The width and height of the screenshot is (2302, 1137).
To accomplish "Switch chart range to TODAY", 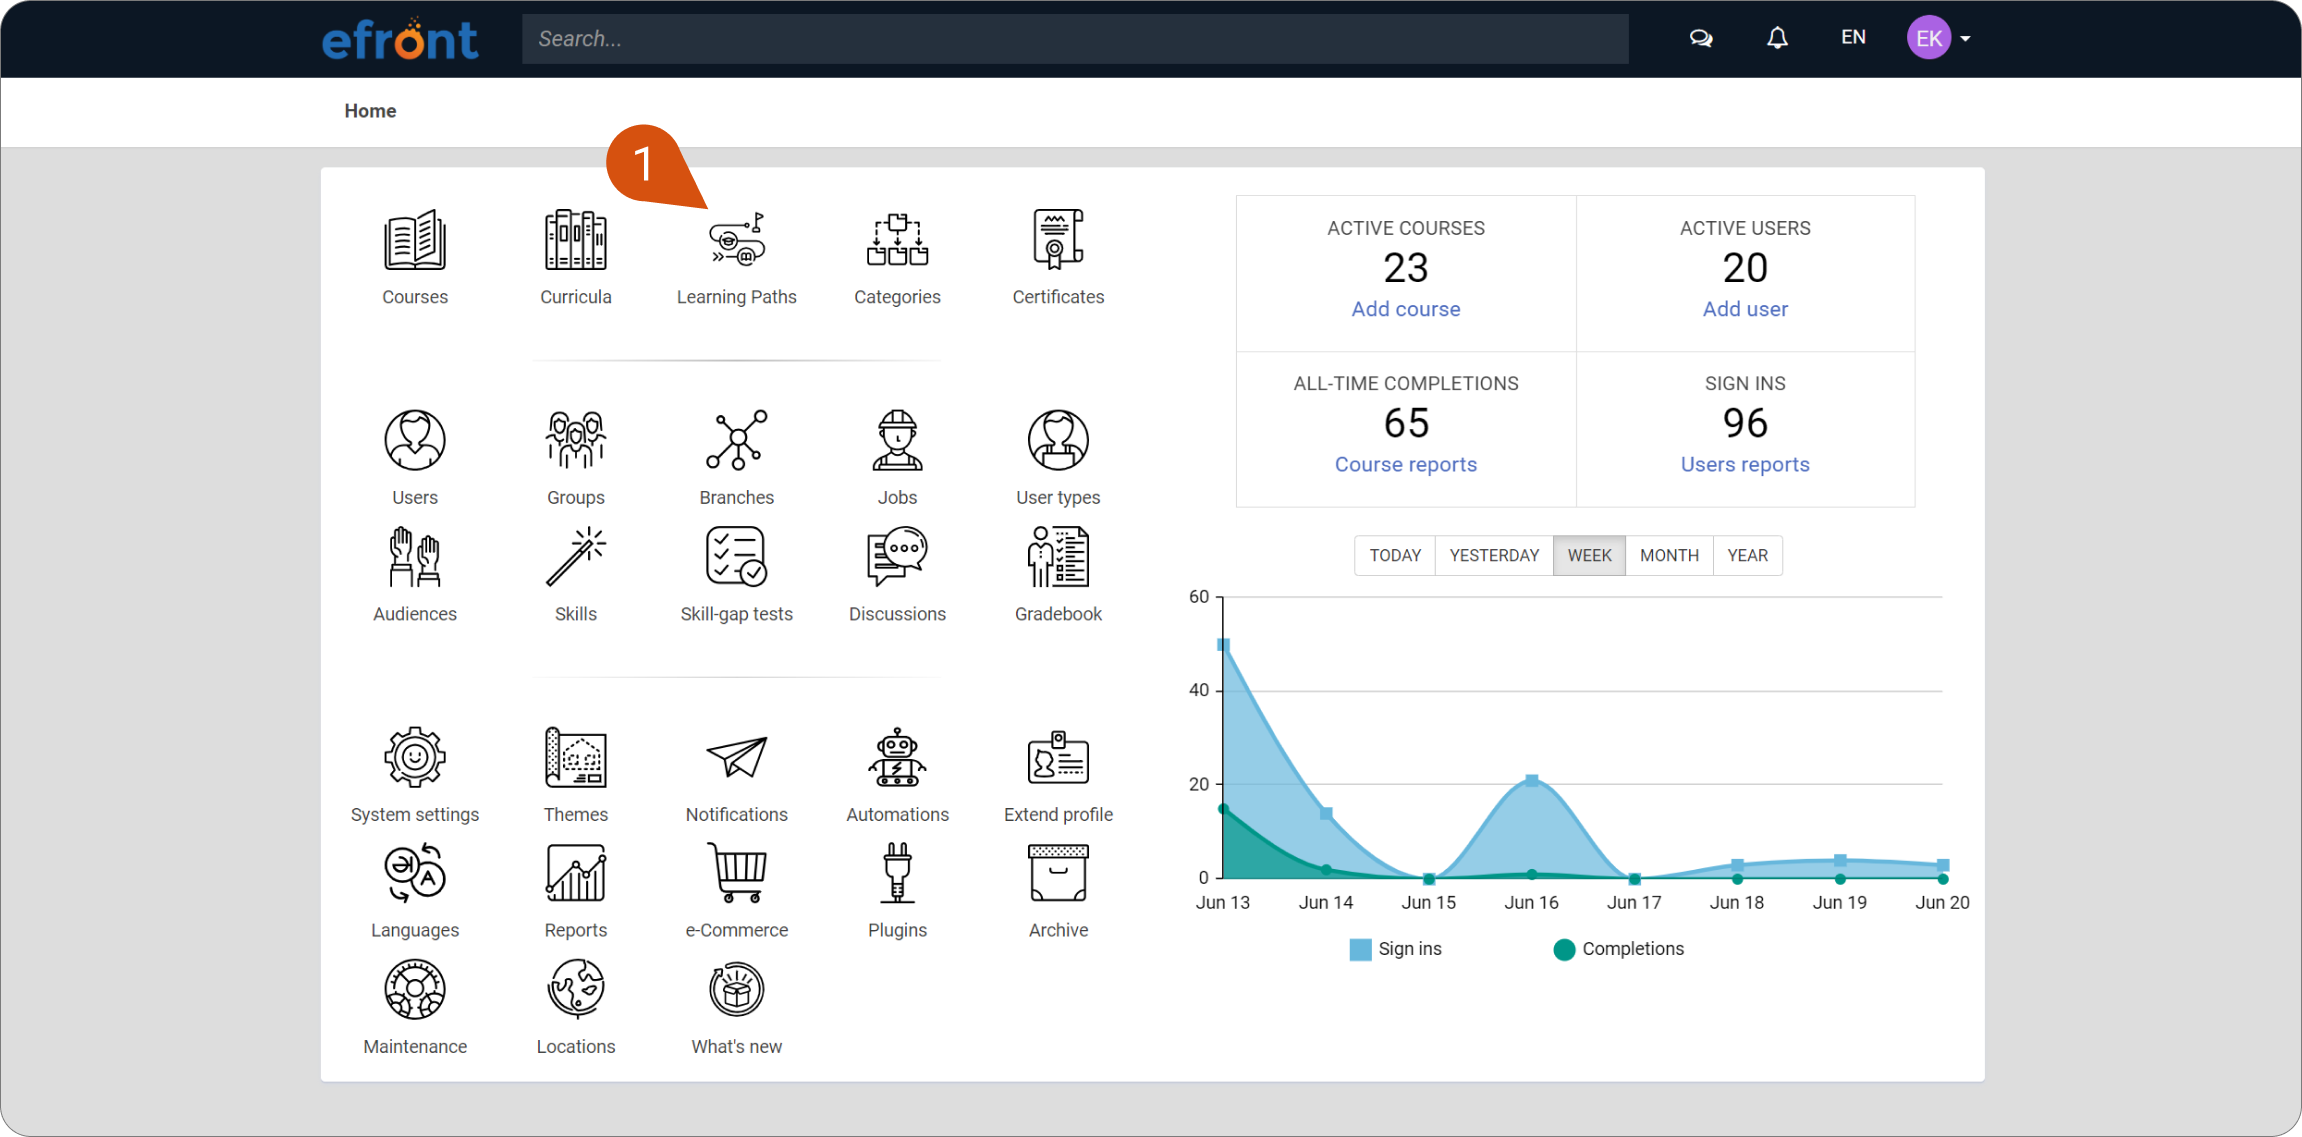I will [1394, 556].
